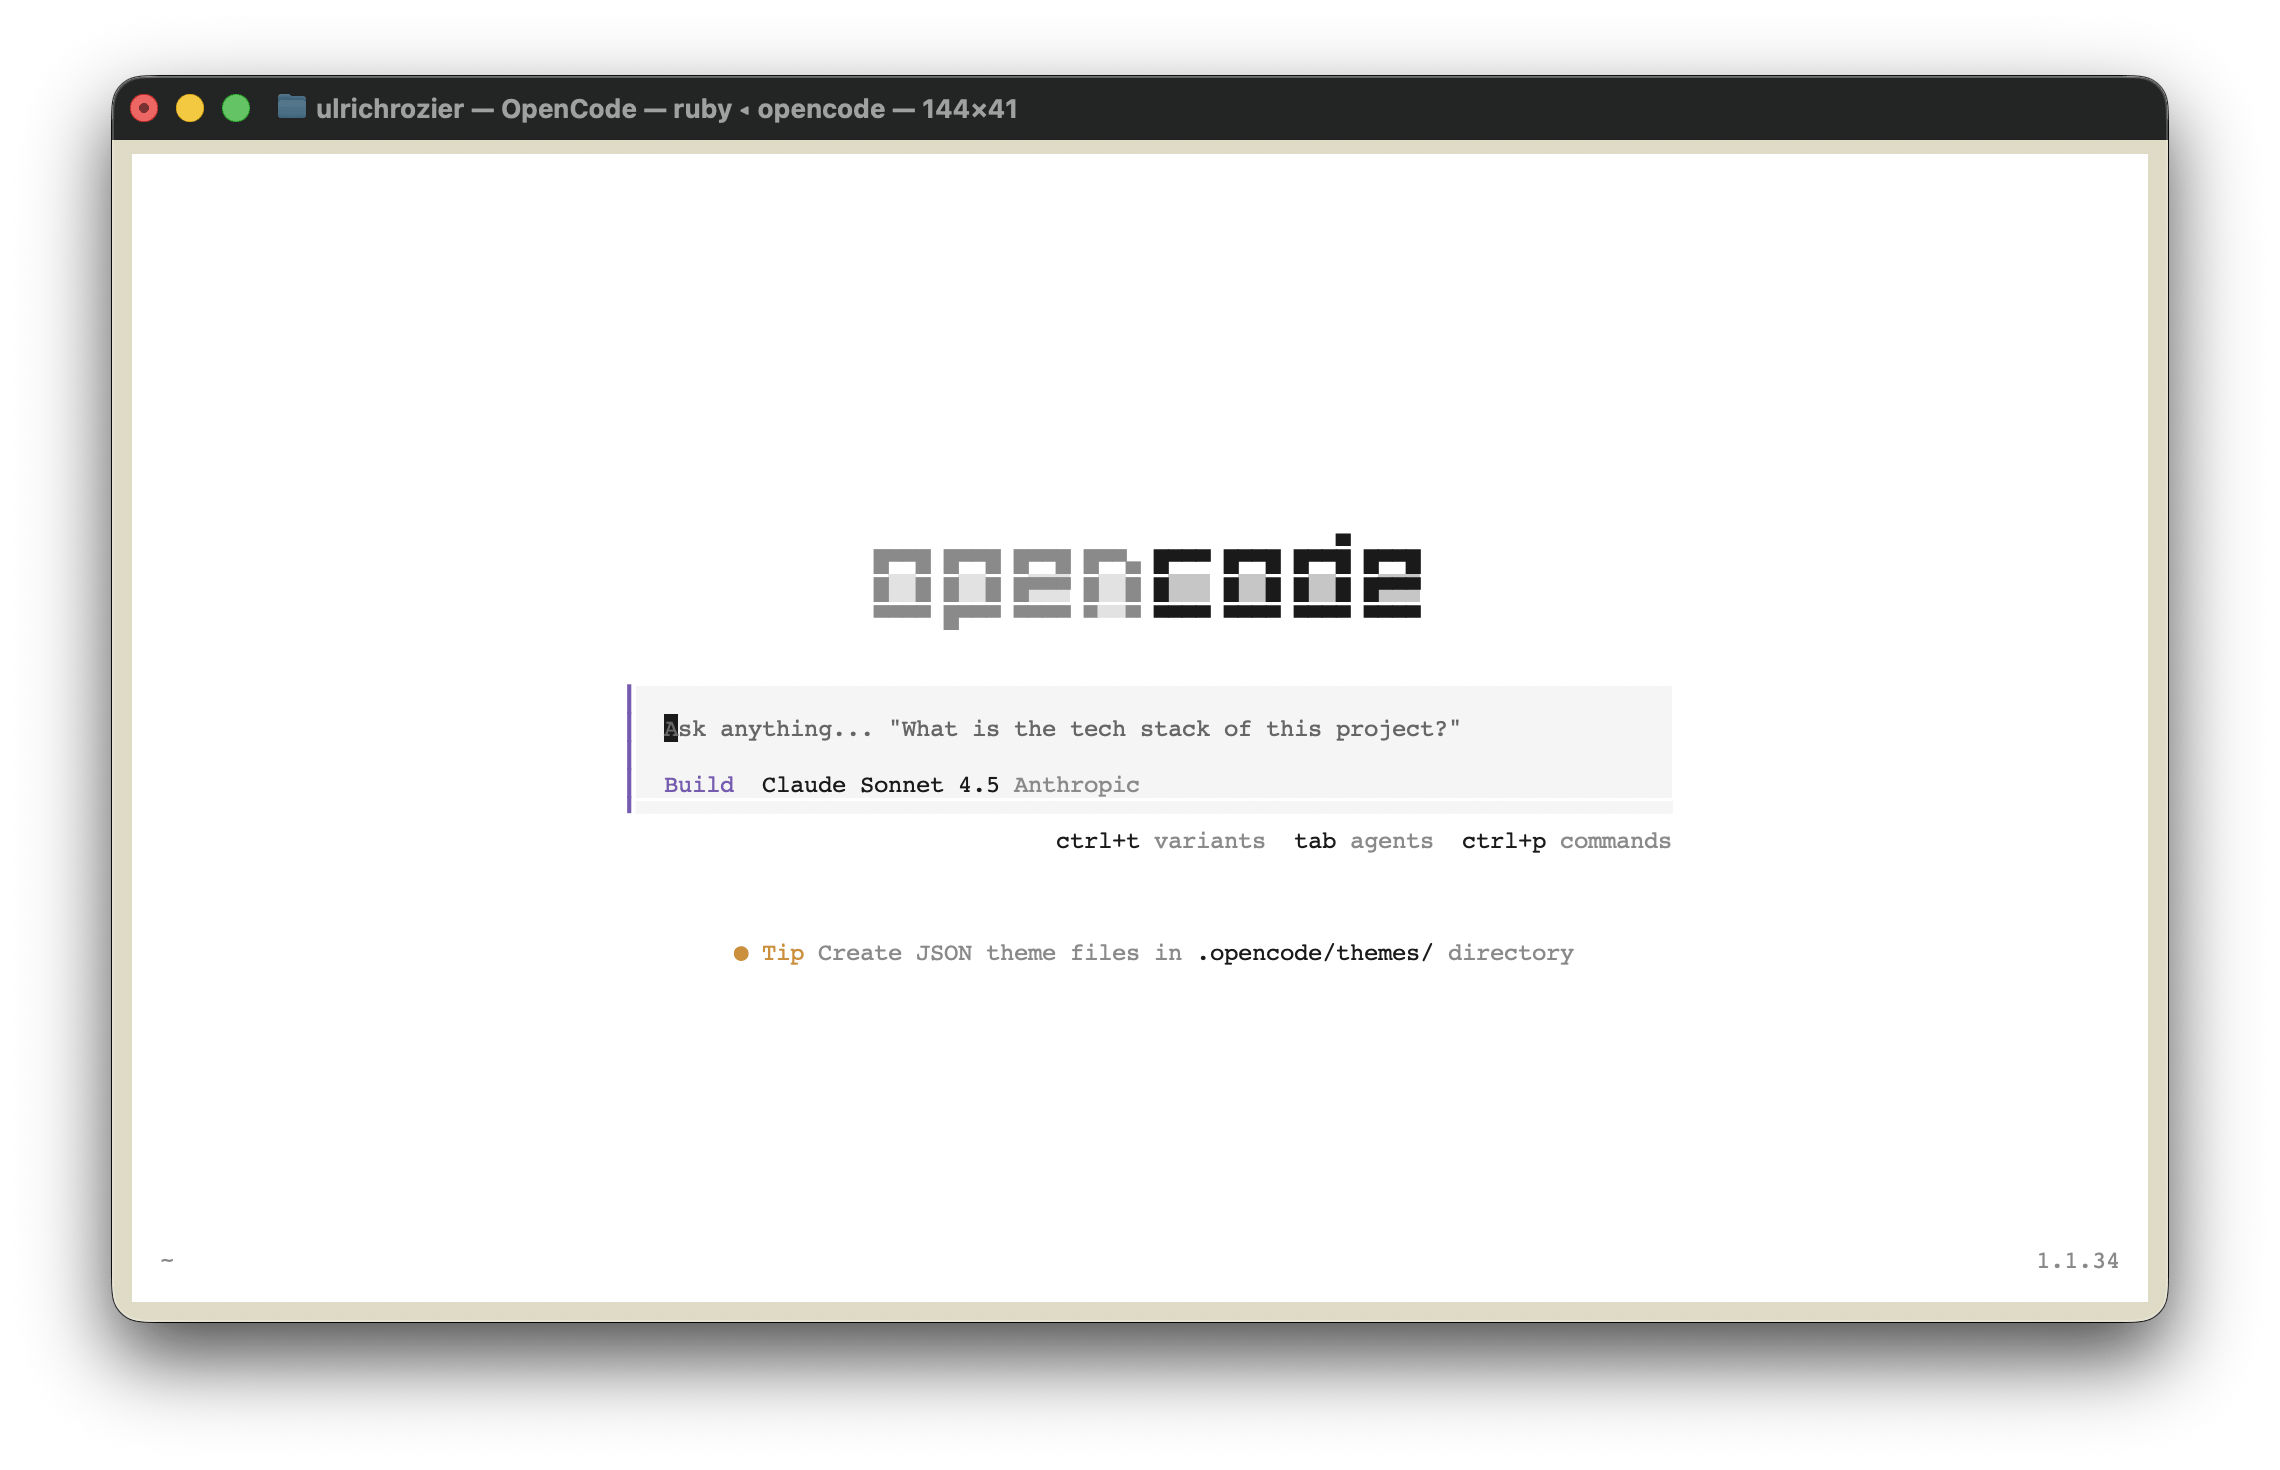Minimize the terminal window with yellow button

[190, 108]
